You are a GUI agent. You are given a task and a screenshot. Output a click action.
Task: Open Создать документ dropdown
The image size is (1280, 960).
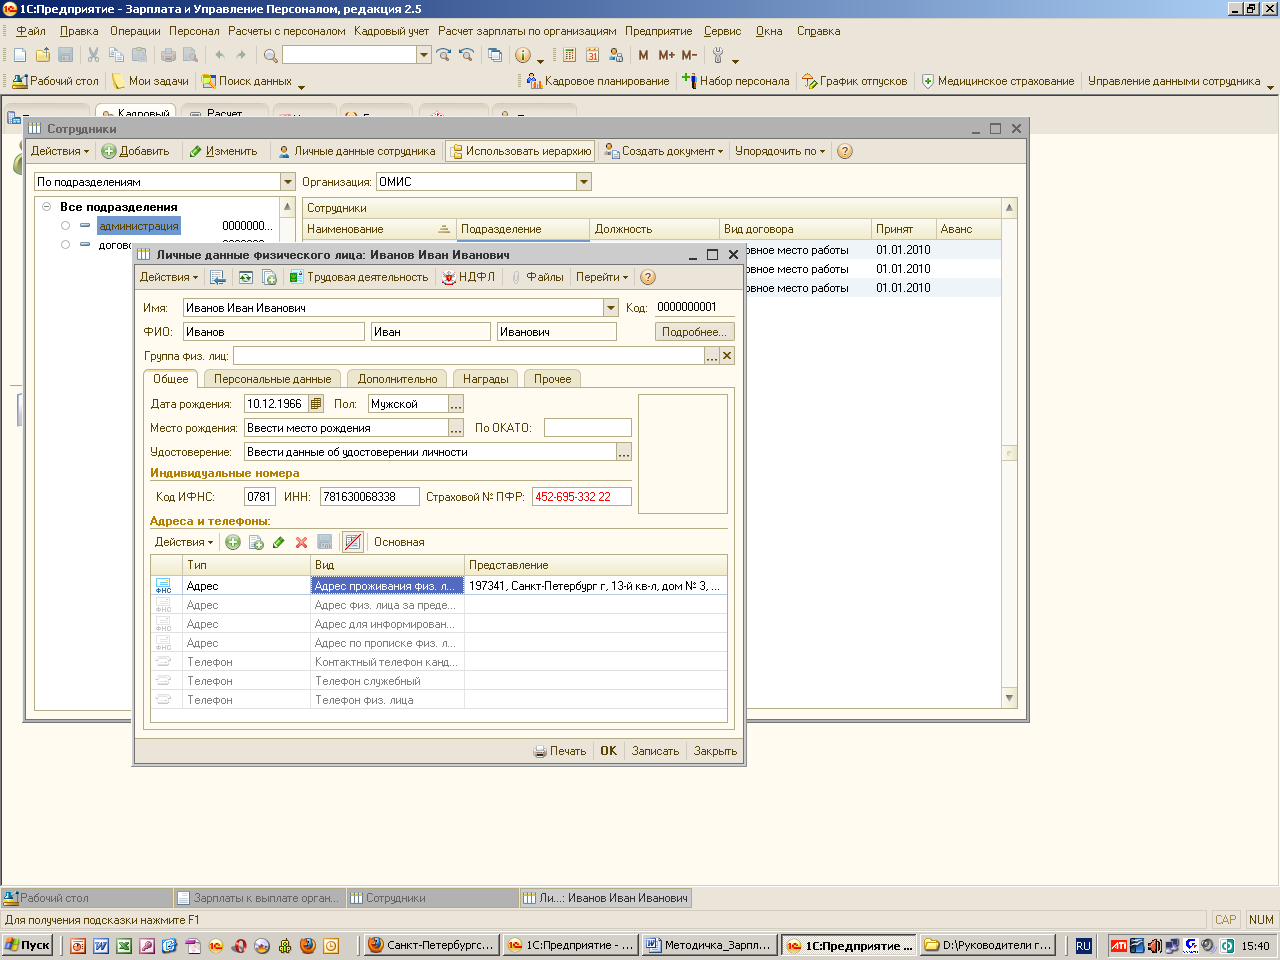[664, 151]
